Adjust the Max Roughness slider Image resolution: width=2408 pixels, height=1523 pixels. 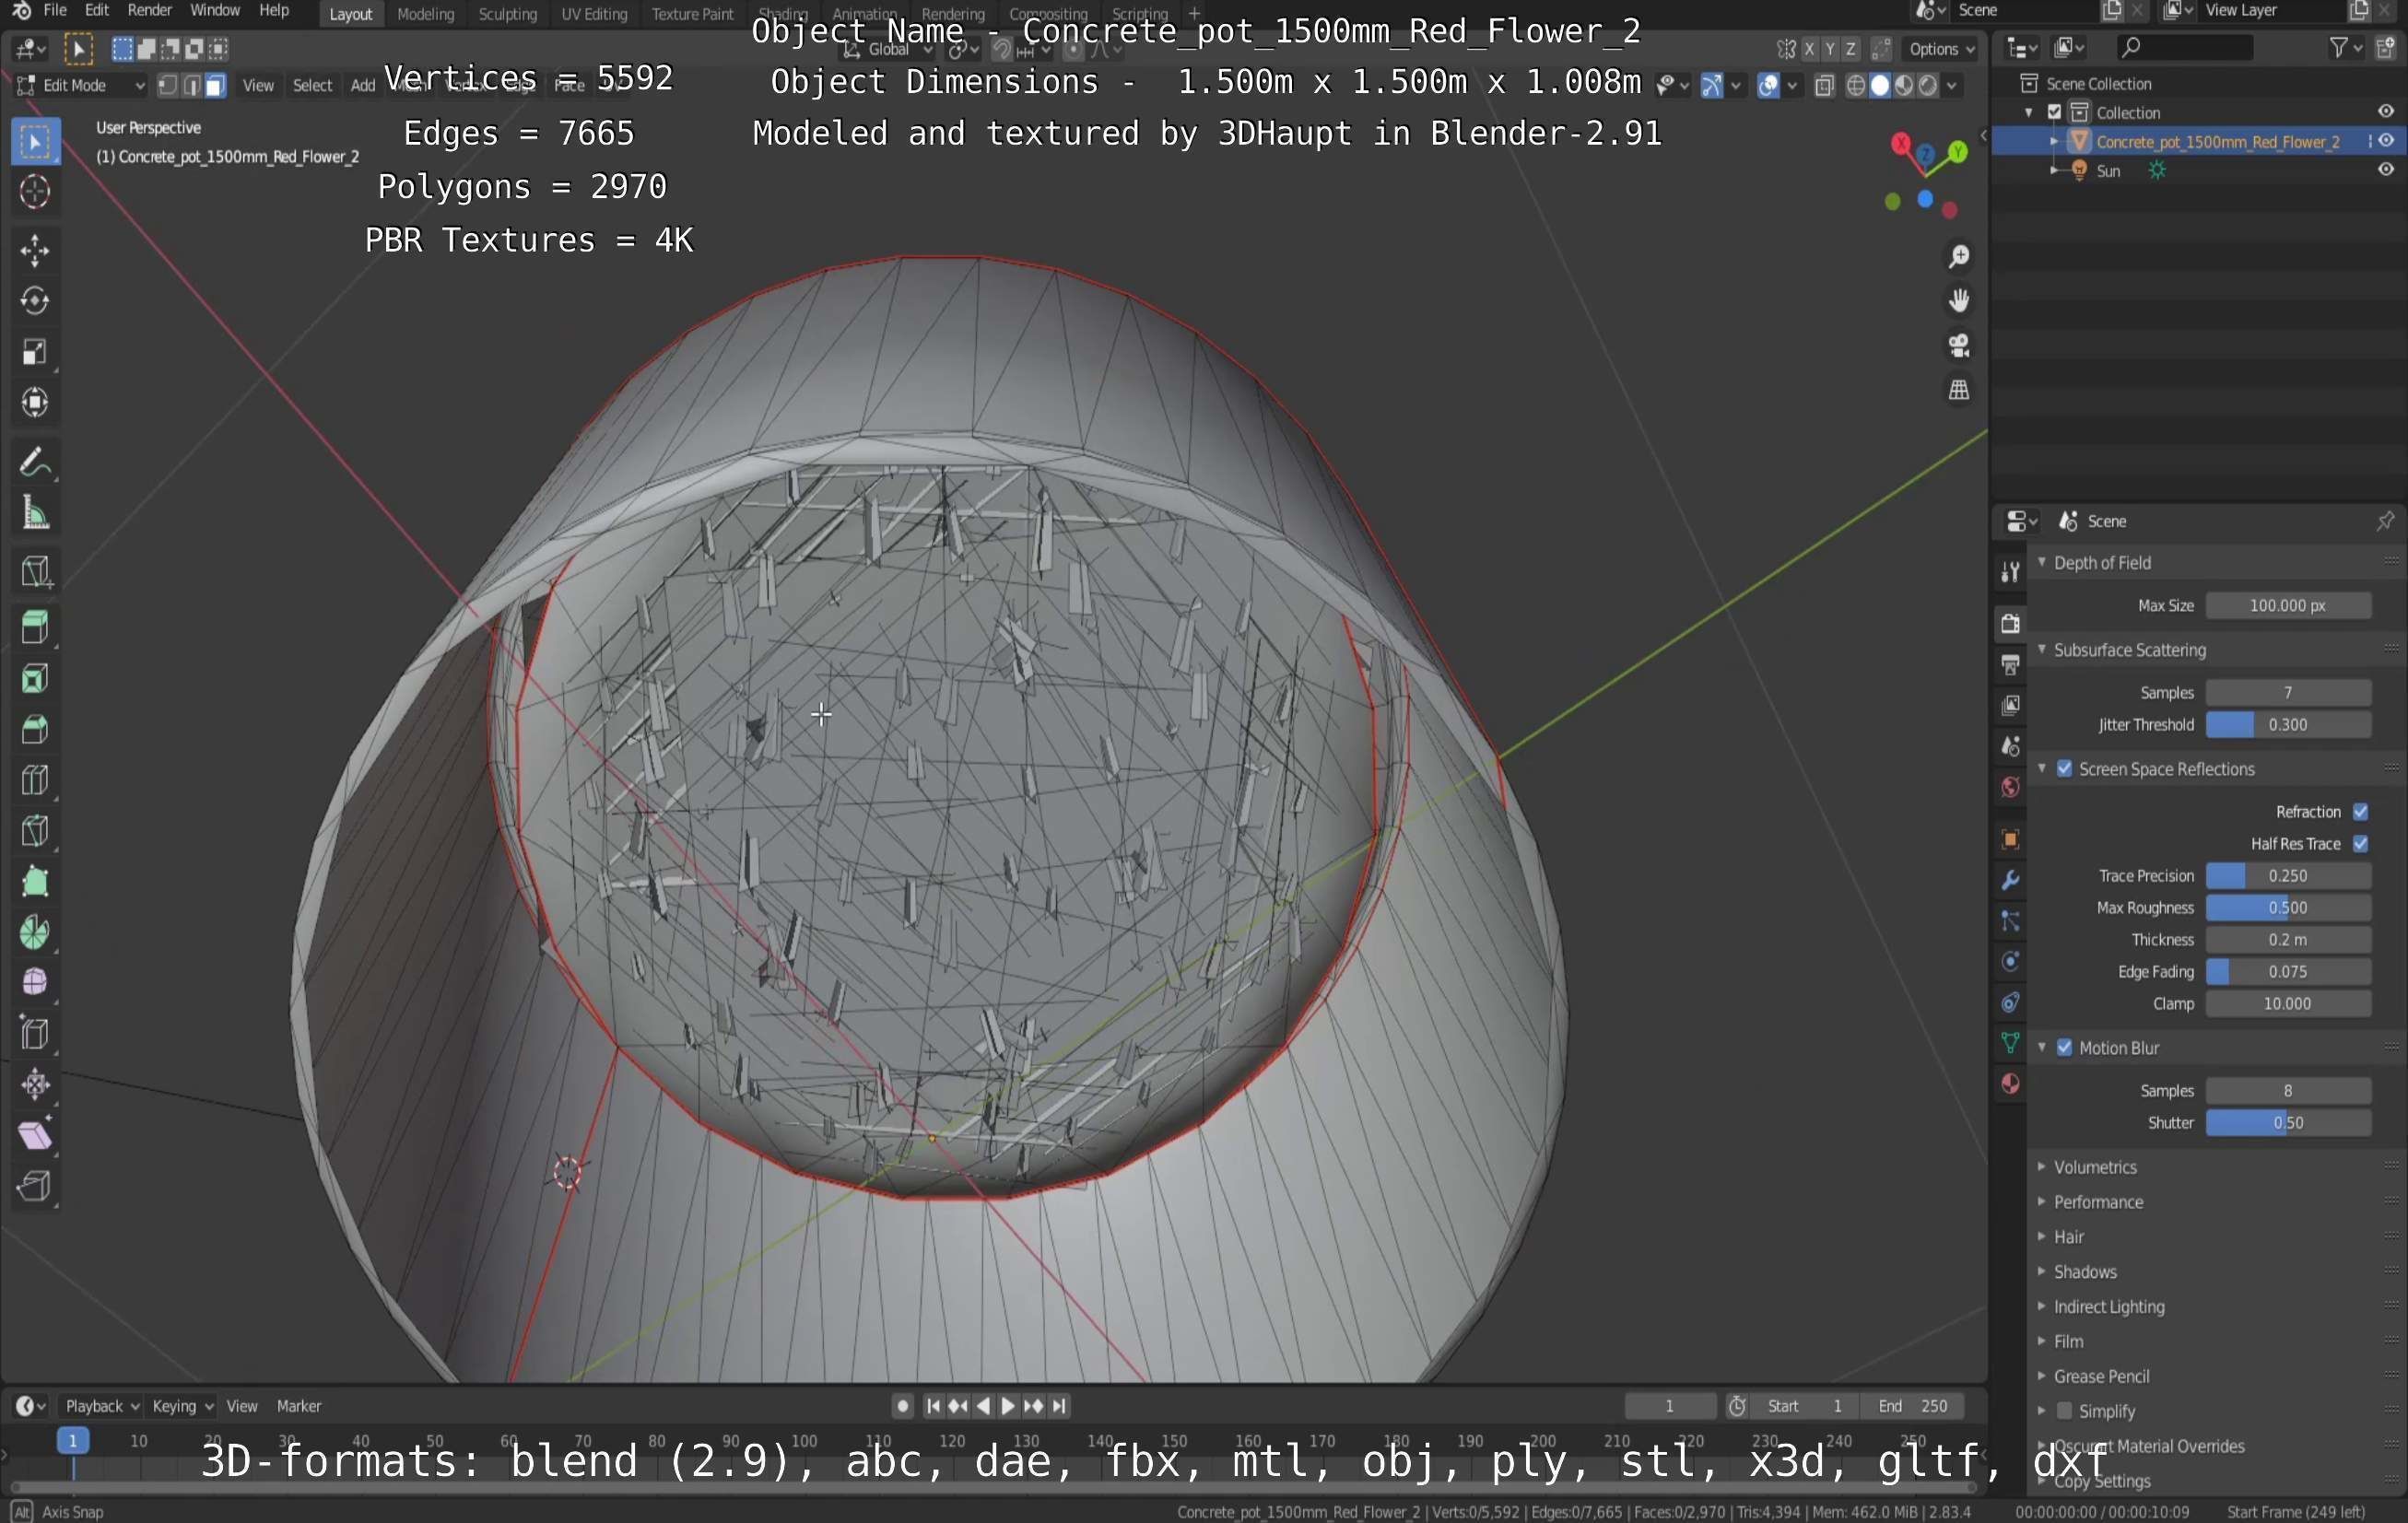[2287, 908]
